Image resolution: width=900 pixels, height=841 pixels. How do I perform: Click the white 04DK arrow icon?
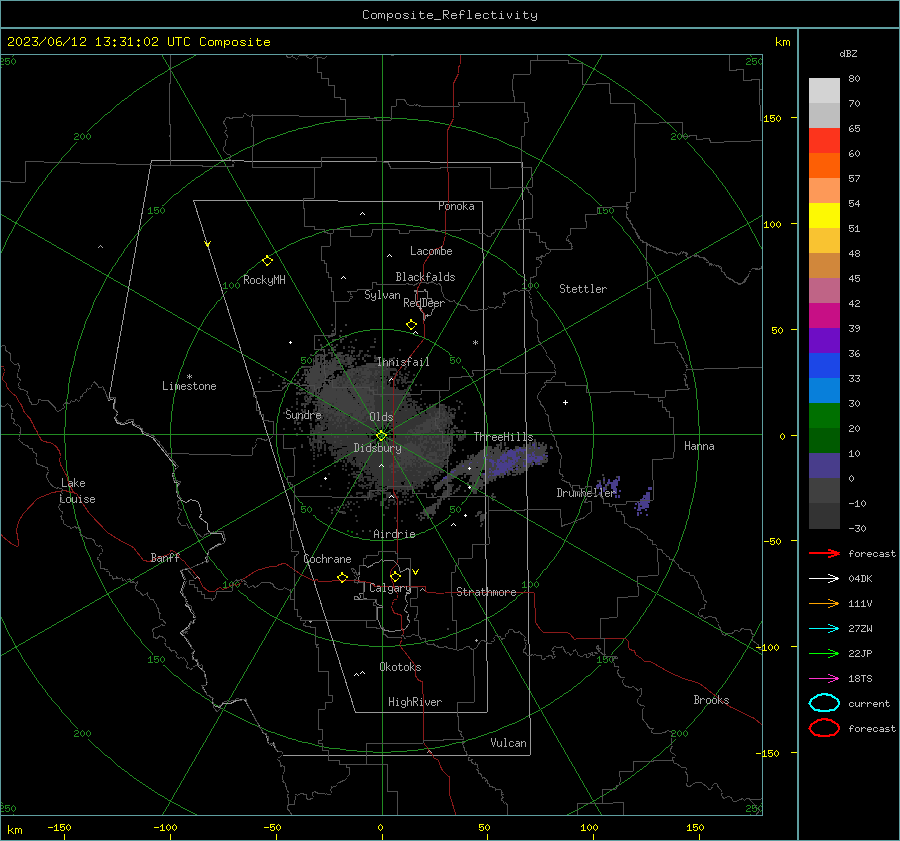(824, 578)
